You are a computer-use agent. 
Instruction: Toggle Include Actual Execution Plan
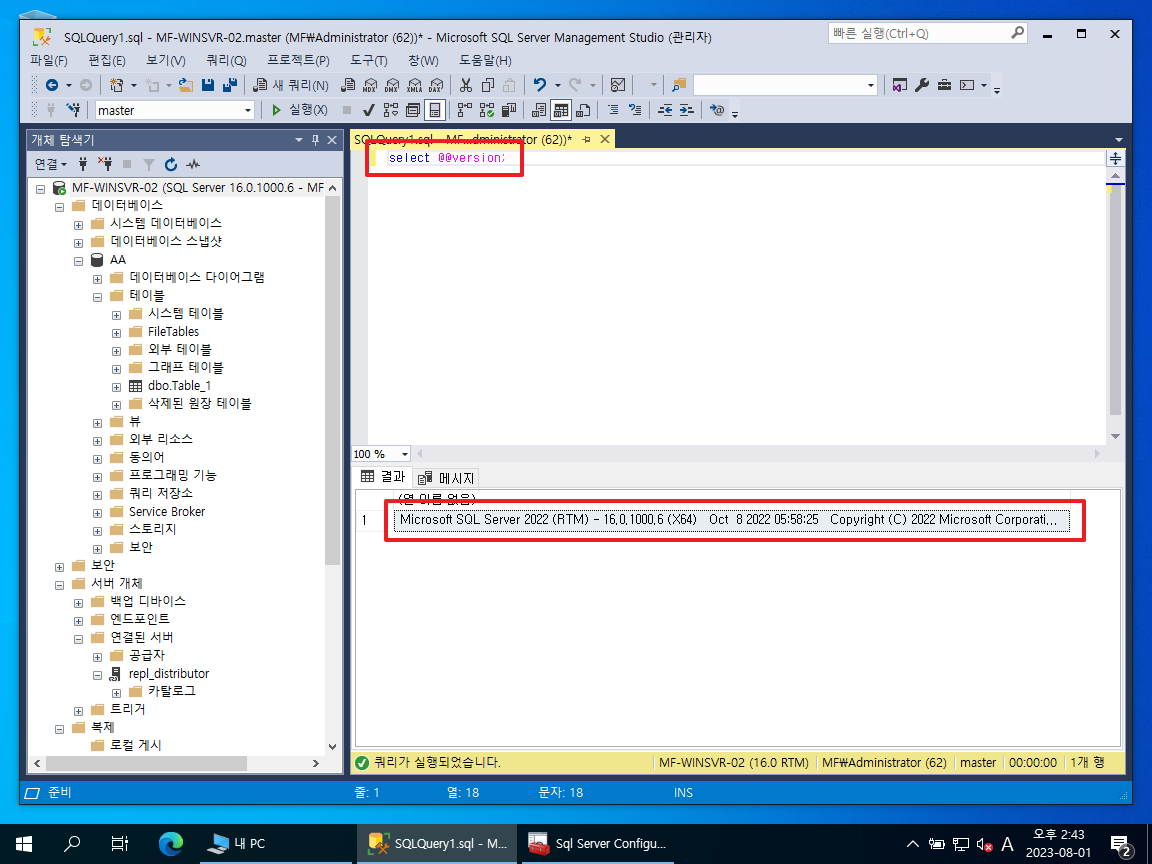(x=464, y=110)
